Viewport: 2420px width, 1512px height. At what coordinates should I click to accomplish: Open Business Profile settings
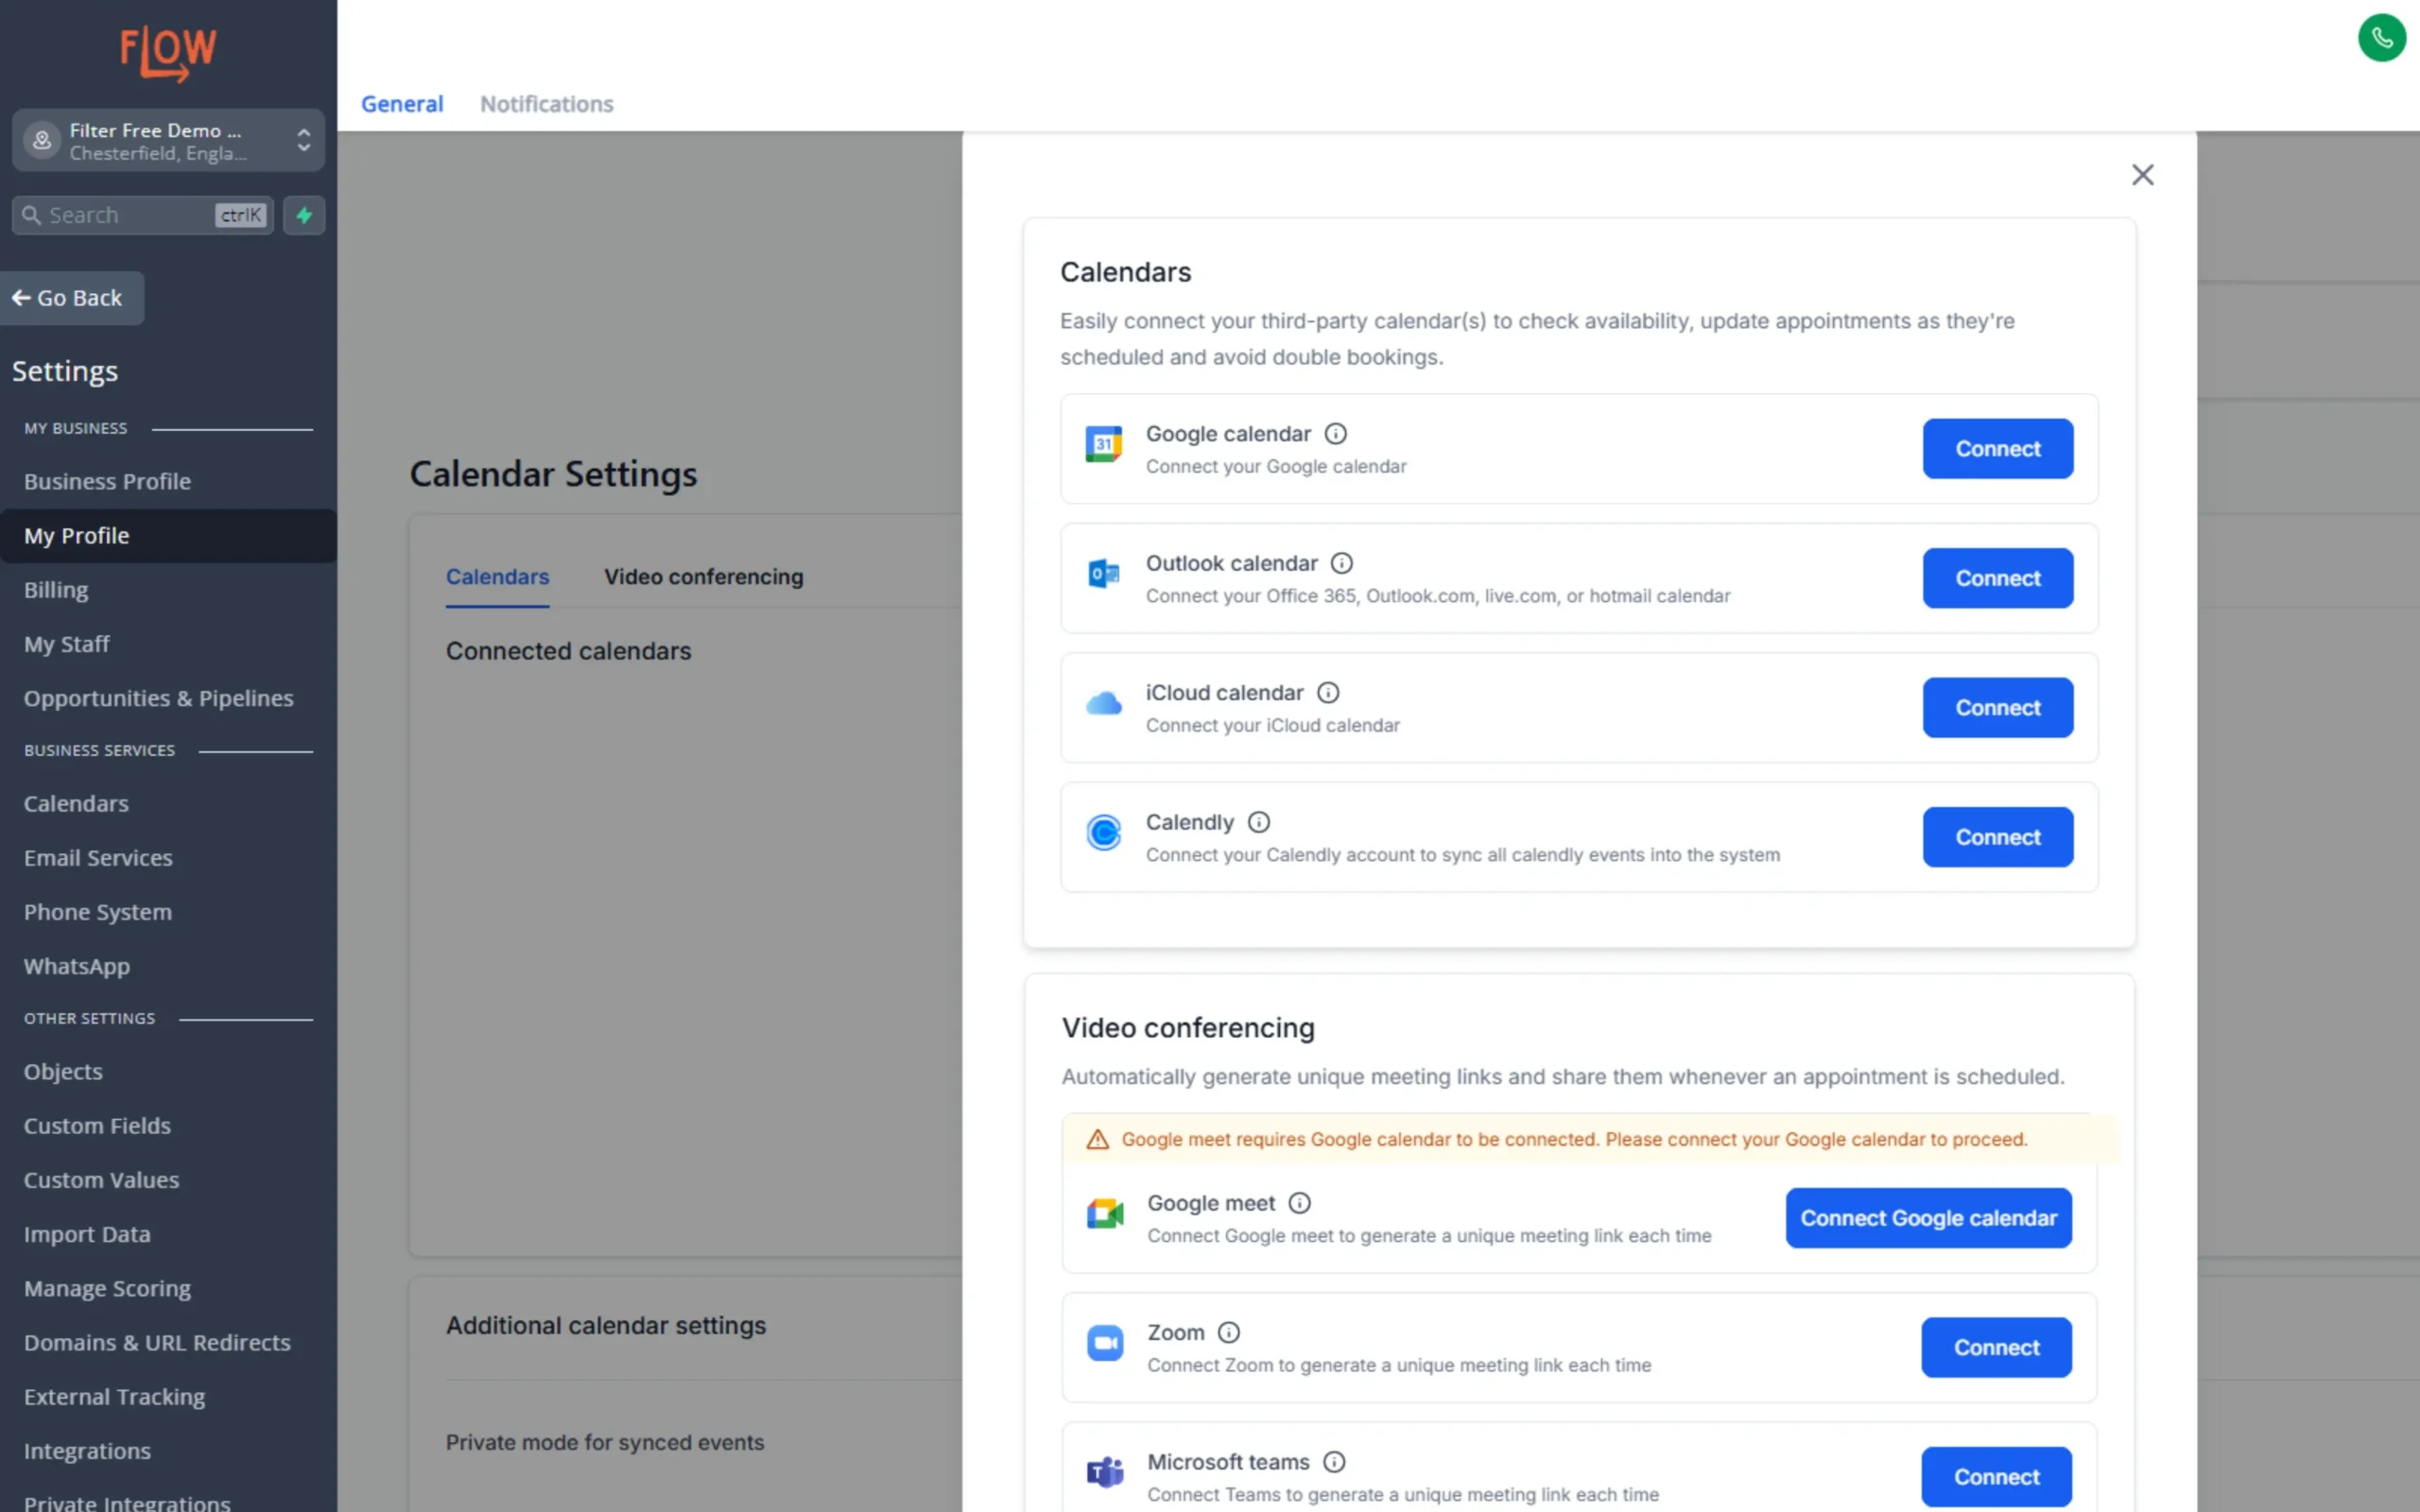[168, 481]
